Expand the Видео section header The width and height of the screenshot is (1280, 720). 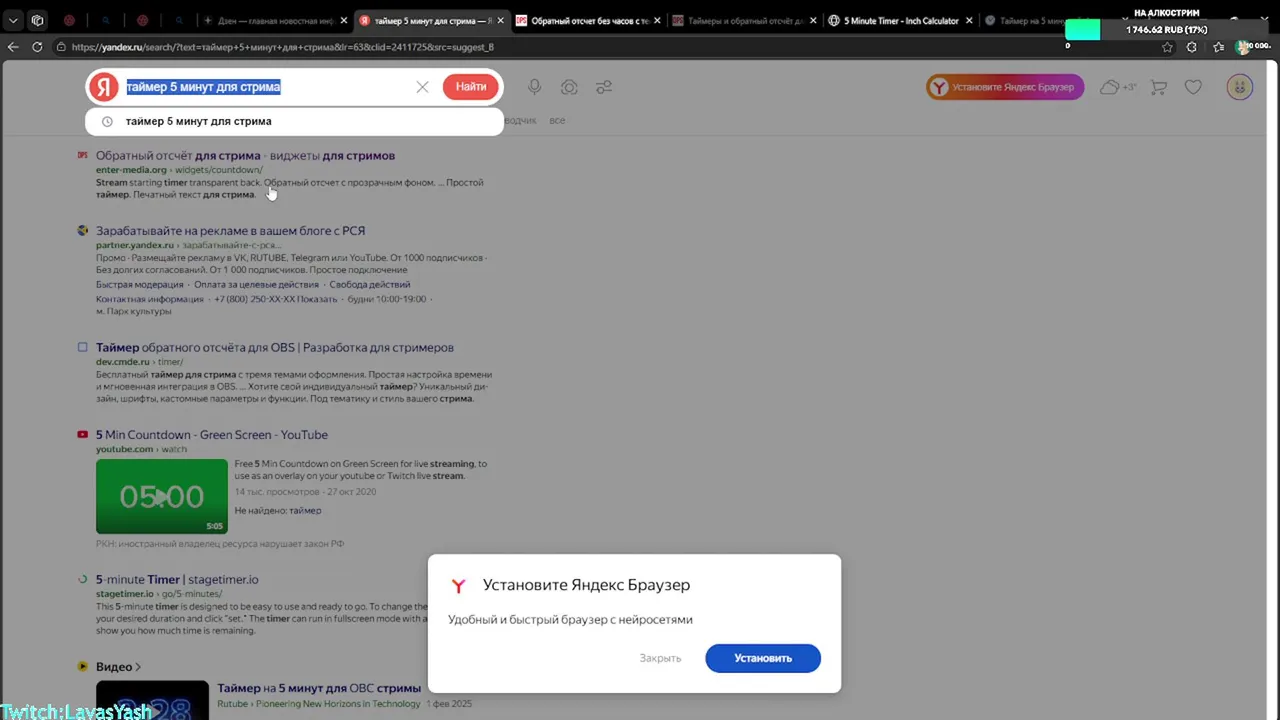118,666
